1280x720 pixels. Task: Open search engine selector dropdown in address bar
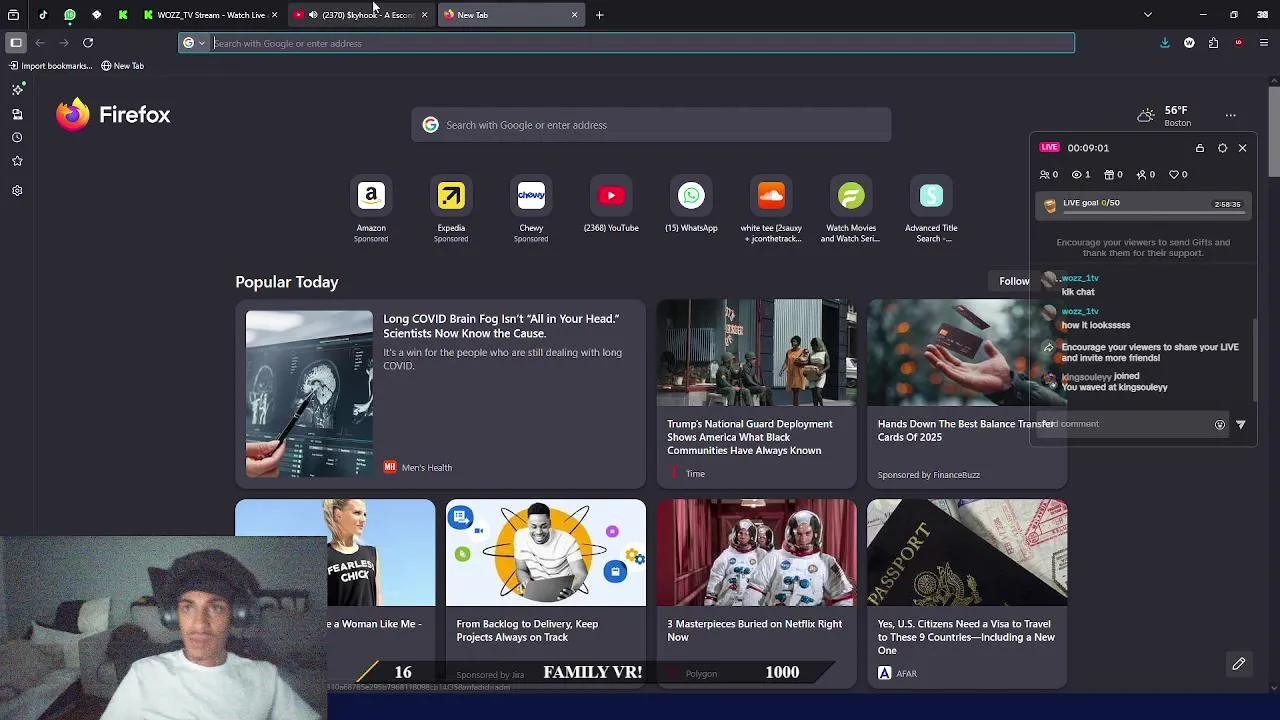(194, 43)
